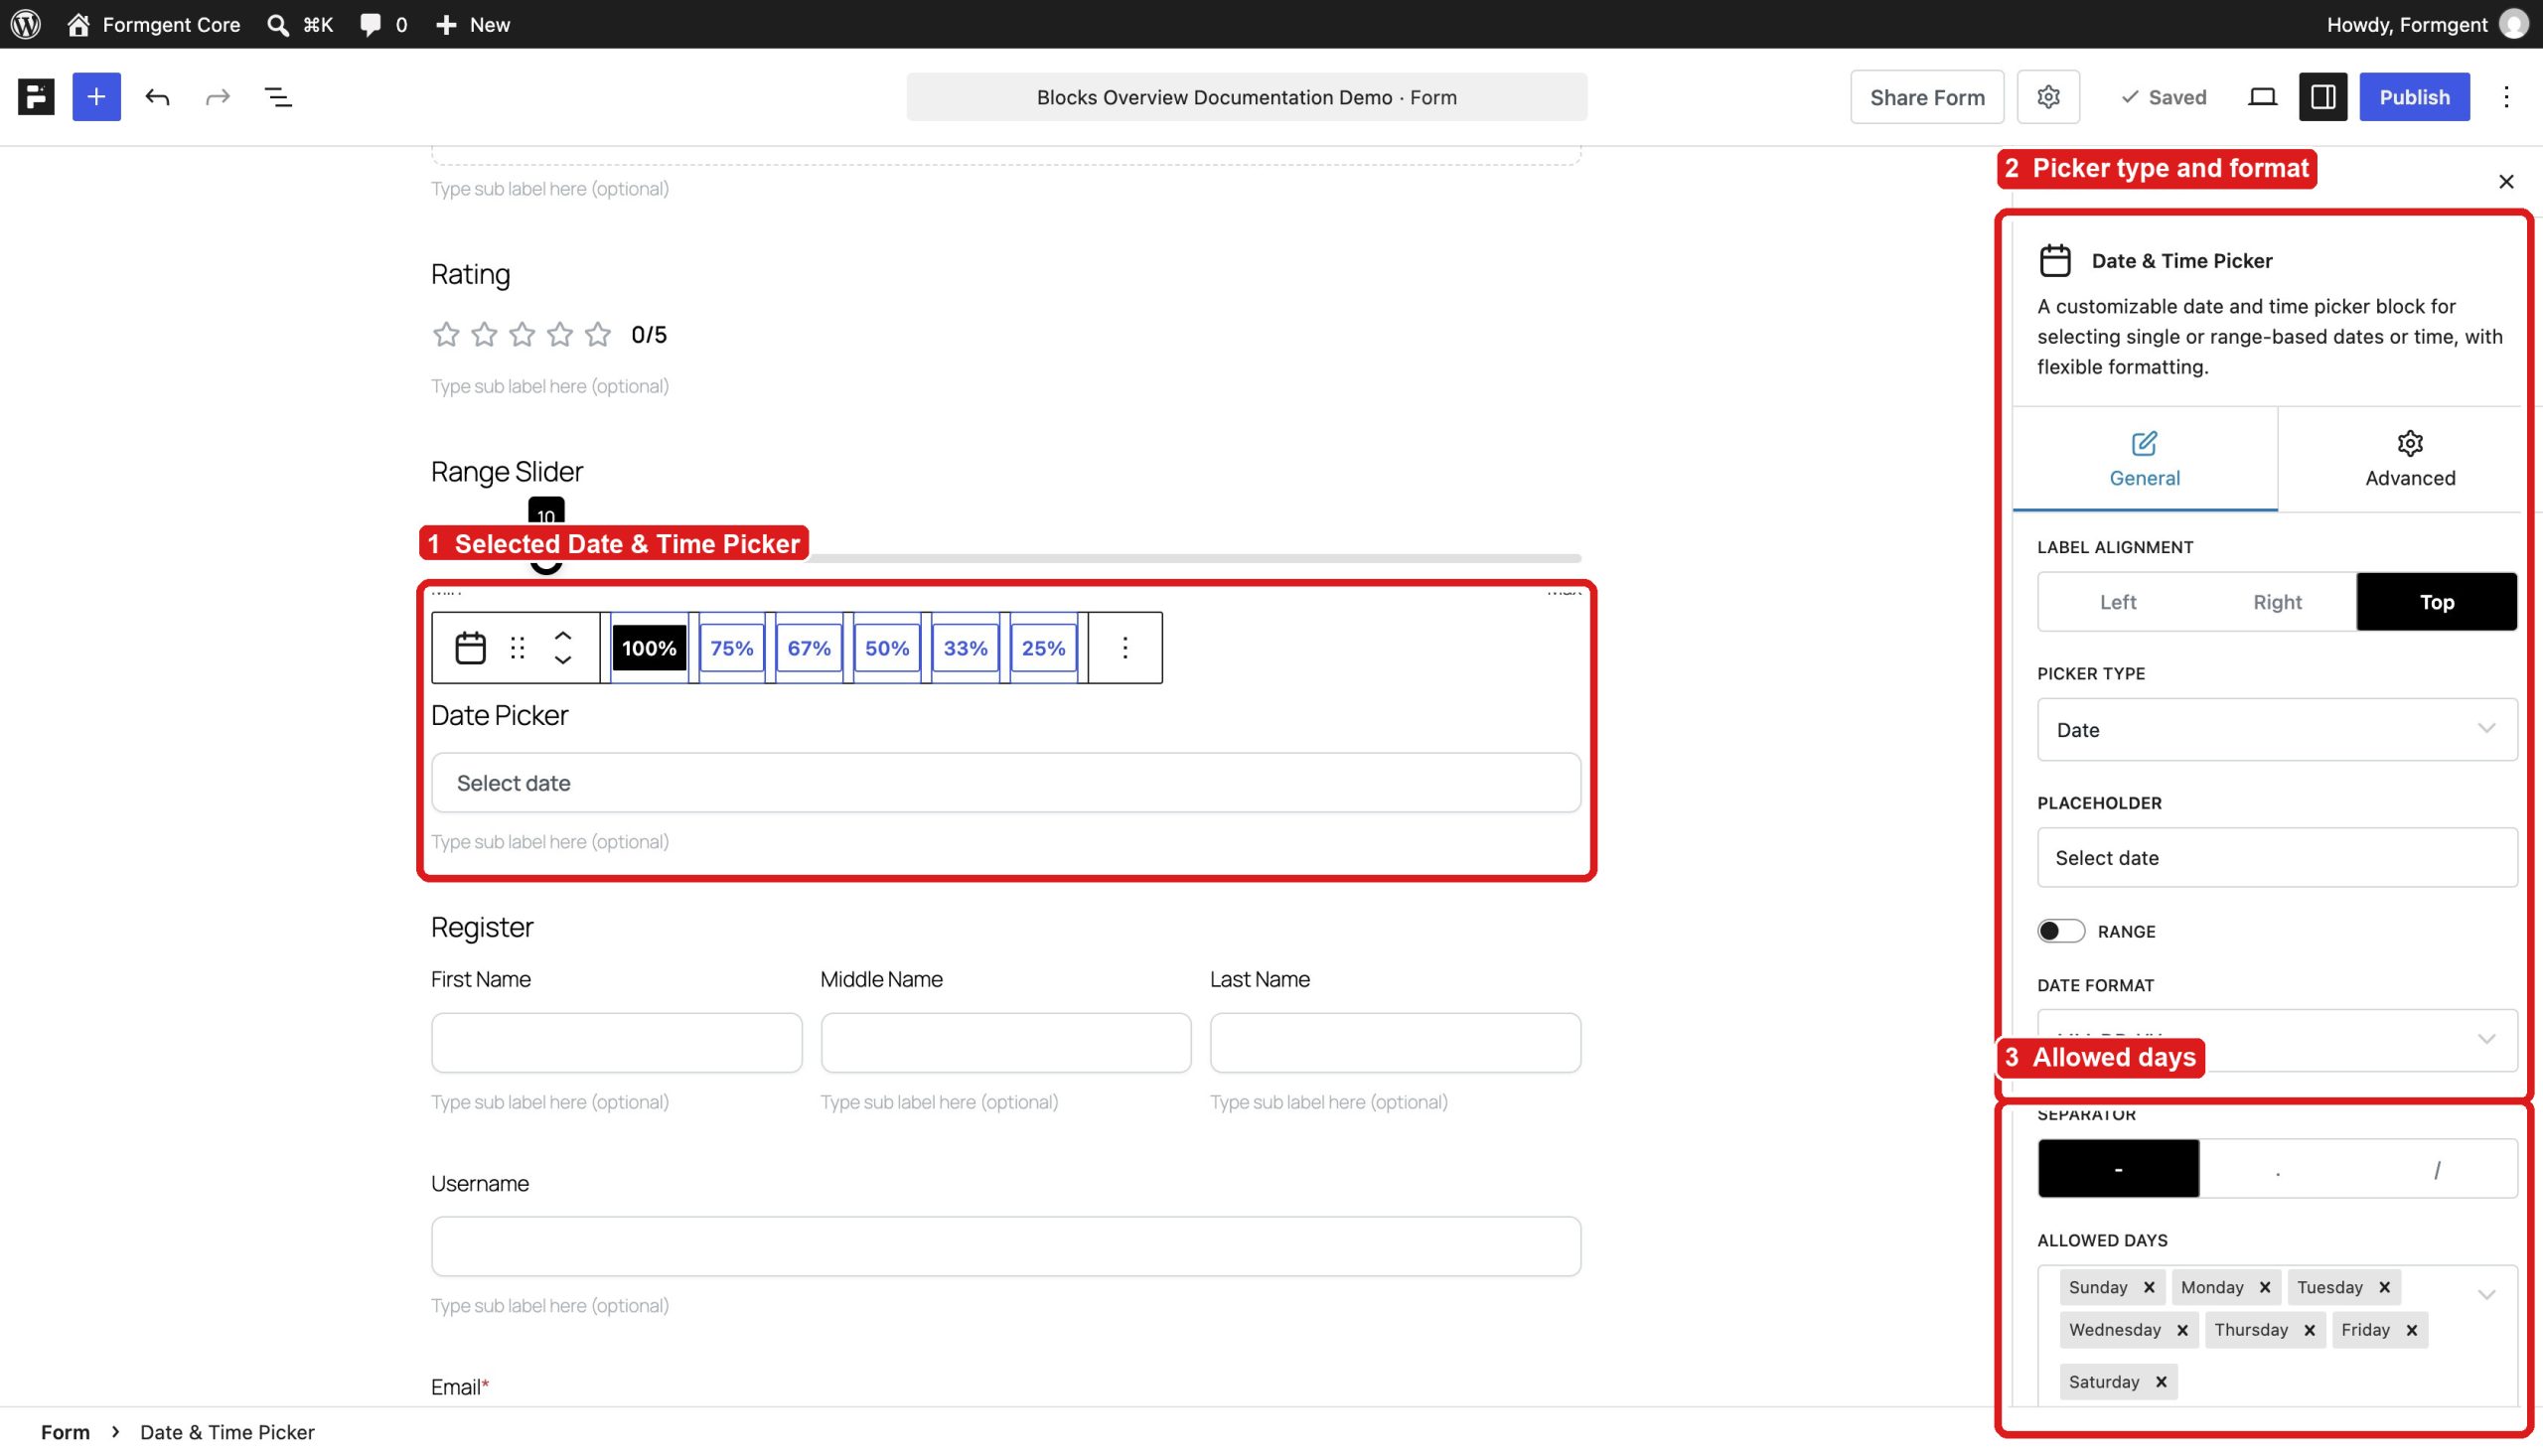Image resolution: width=2543 pixels, height=1456 pixels.
Task: Switch to the Advanced tab
Action: (2409, 459)
